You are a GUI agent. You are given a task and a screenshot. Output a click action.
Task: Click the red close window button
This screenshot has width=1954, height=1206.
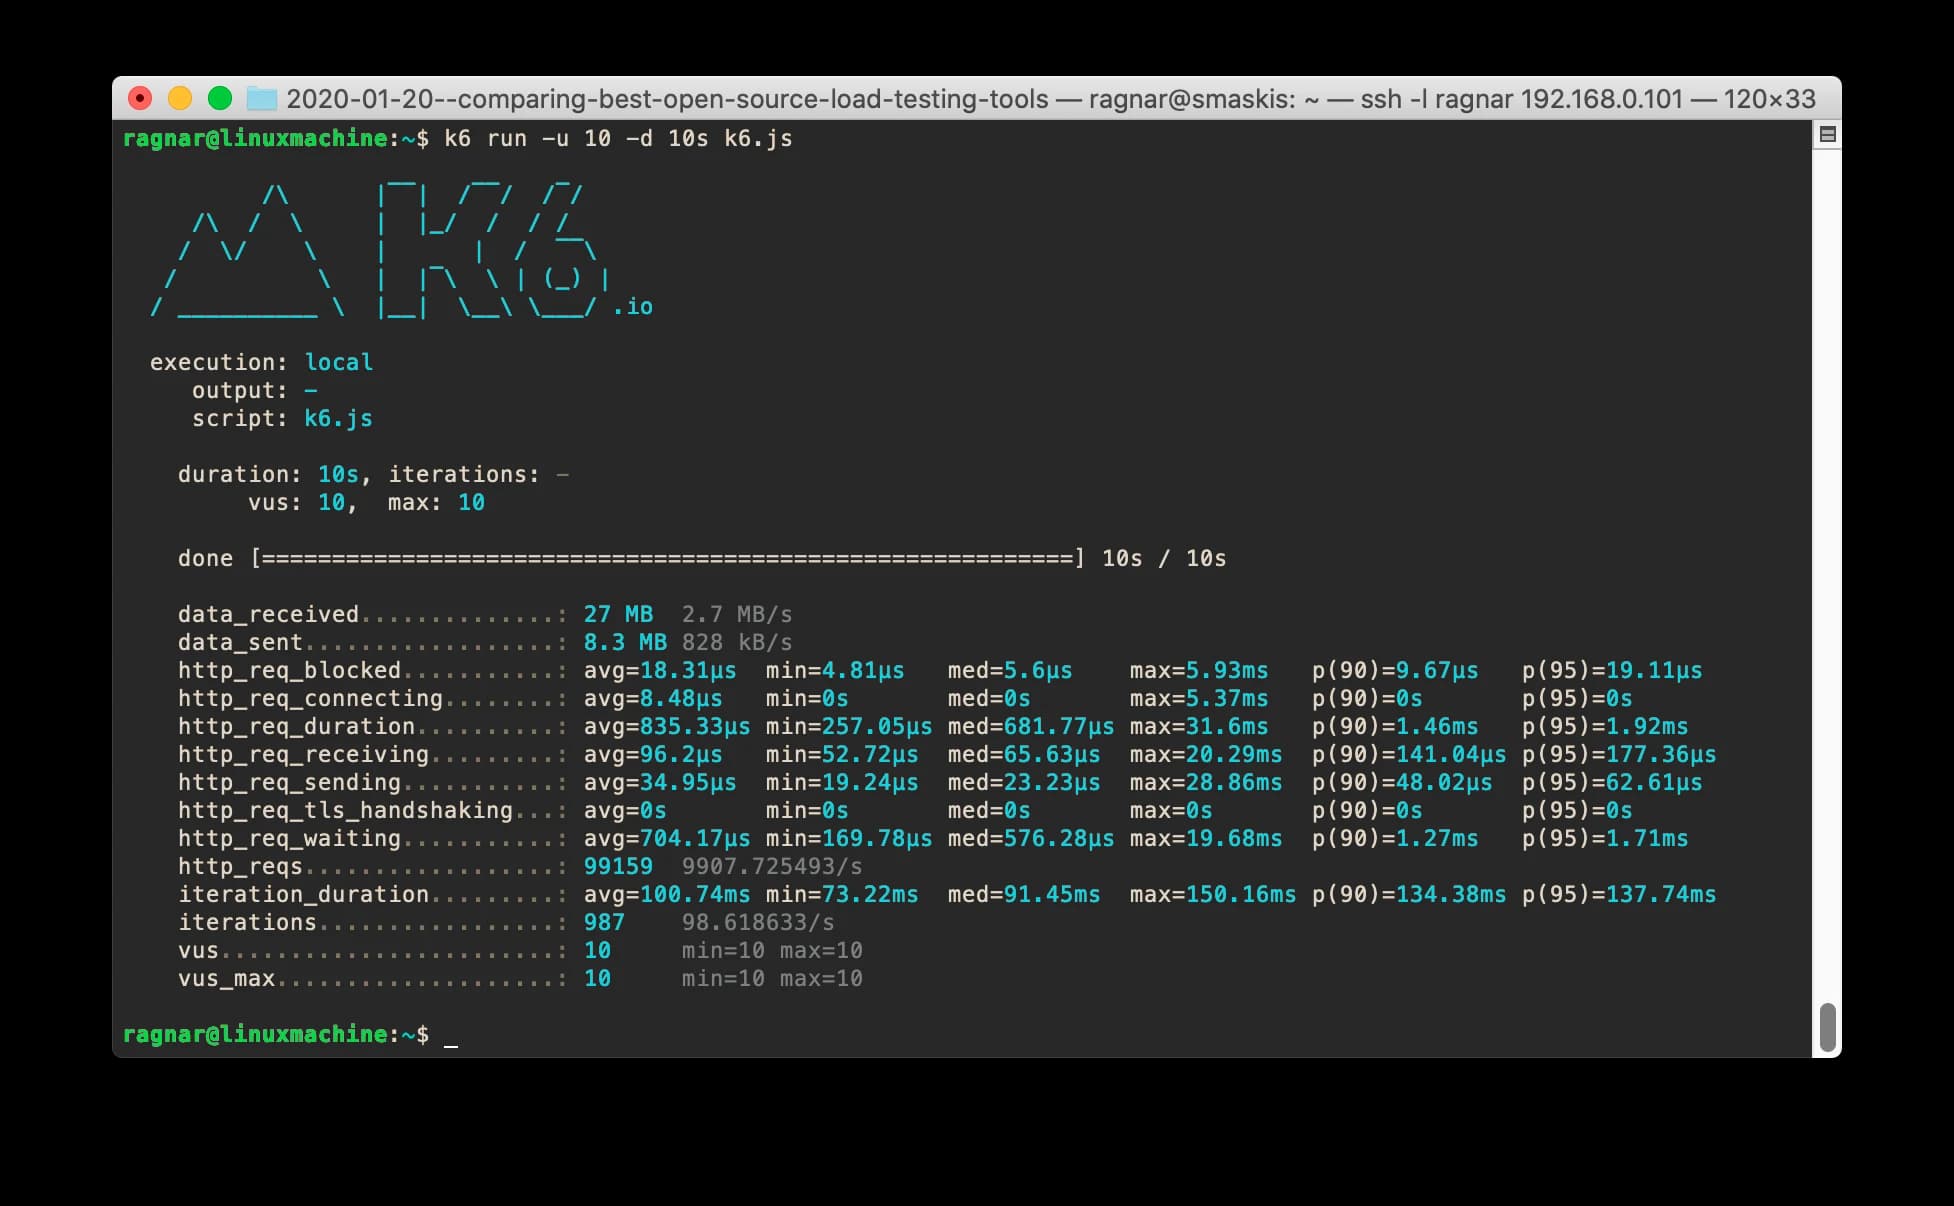tap(140, 98)
